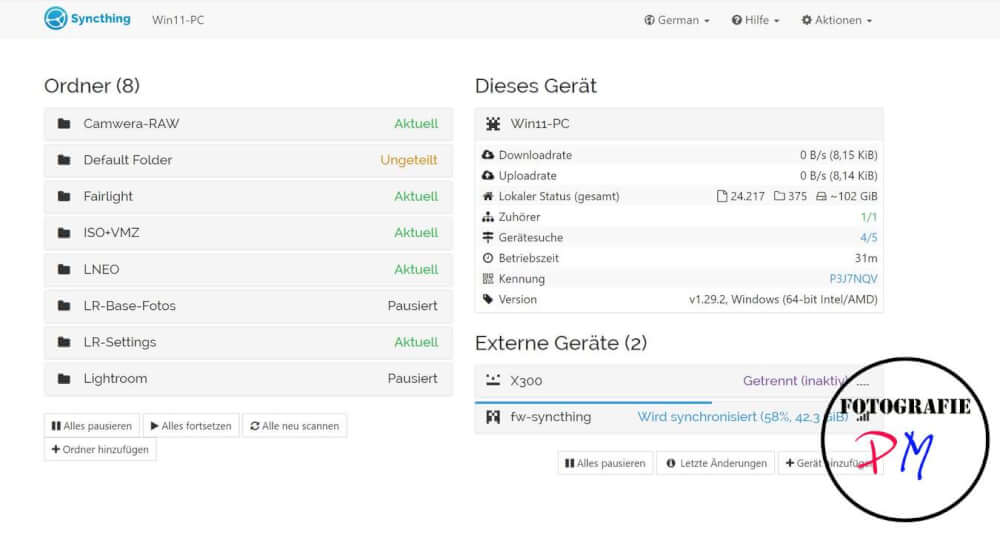1000x538 pixels.
Task: Expand the LR-Settings folder row
Action: pos(249,342)
